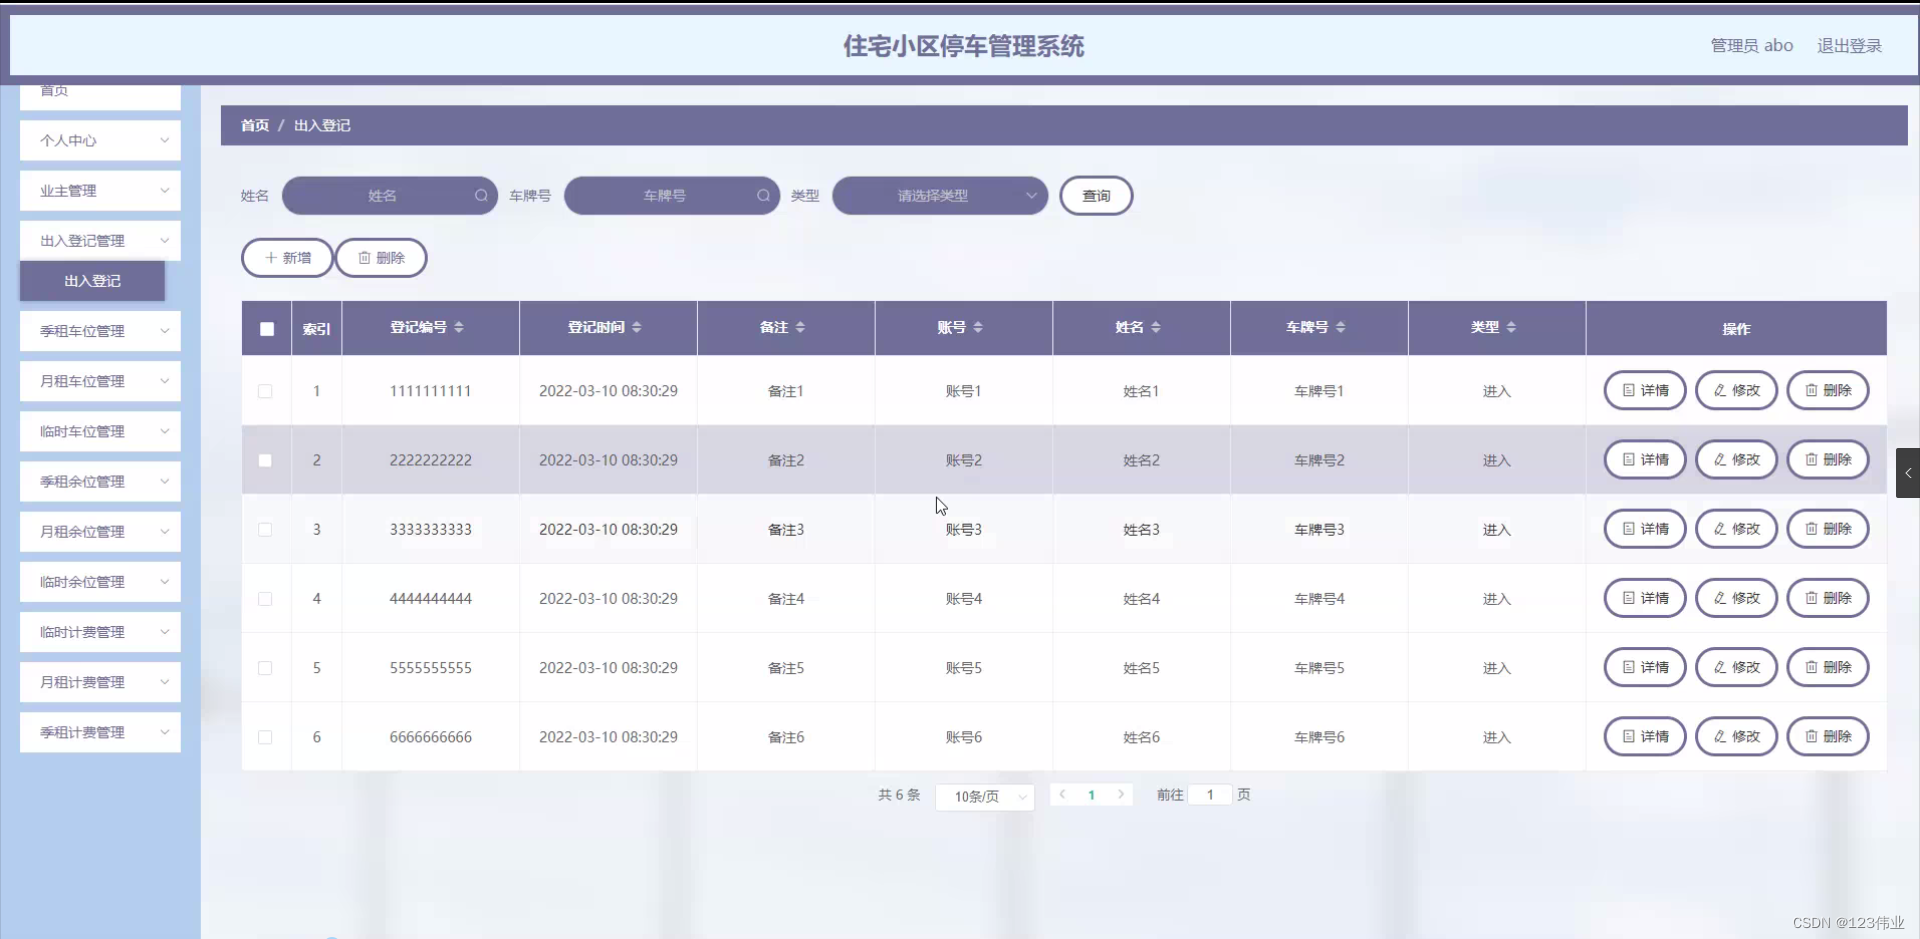Click 退出登录 to log out
This screenshot has height=939, width=1920.
pos(1848,45)
